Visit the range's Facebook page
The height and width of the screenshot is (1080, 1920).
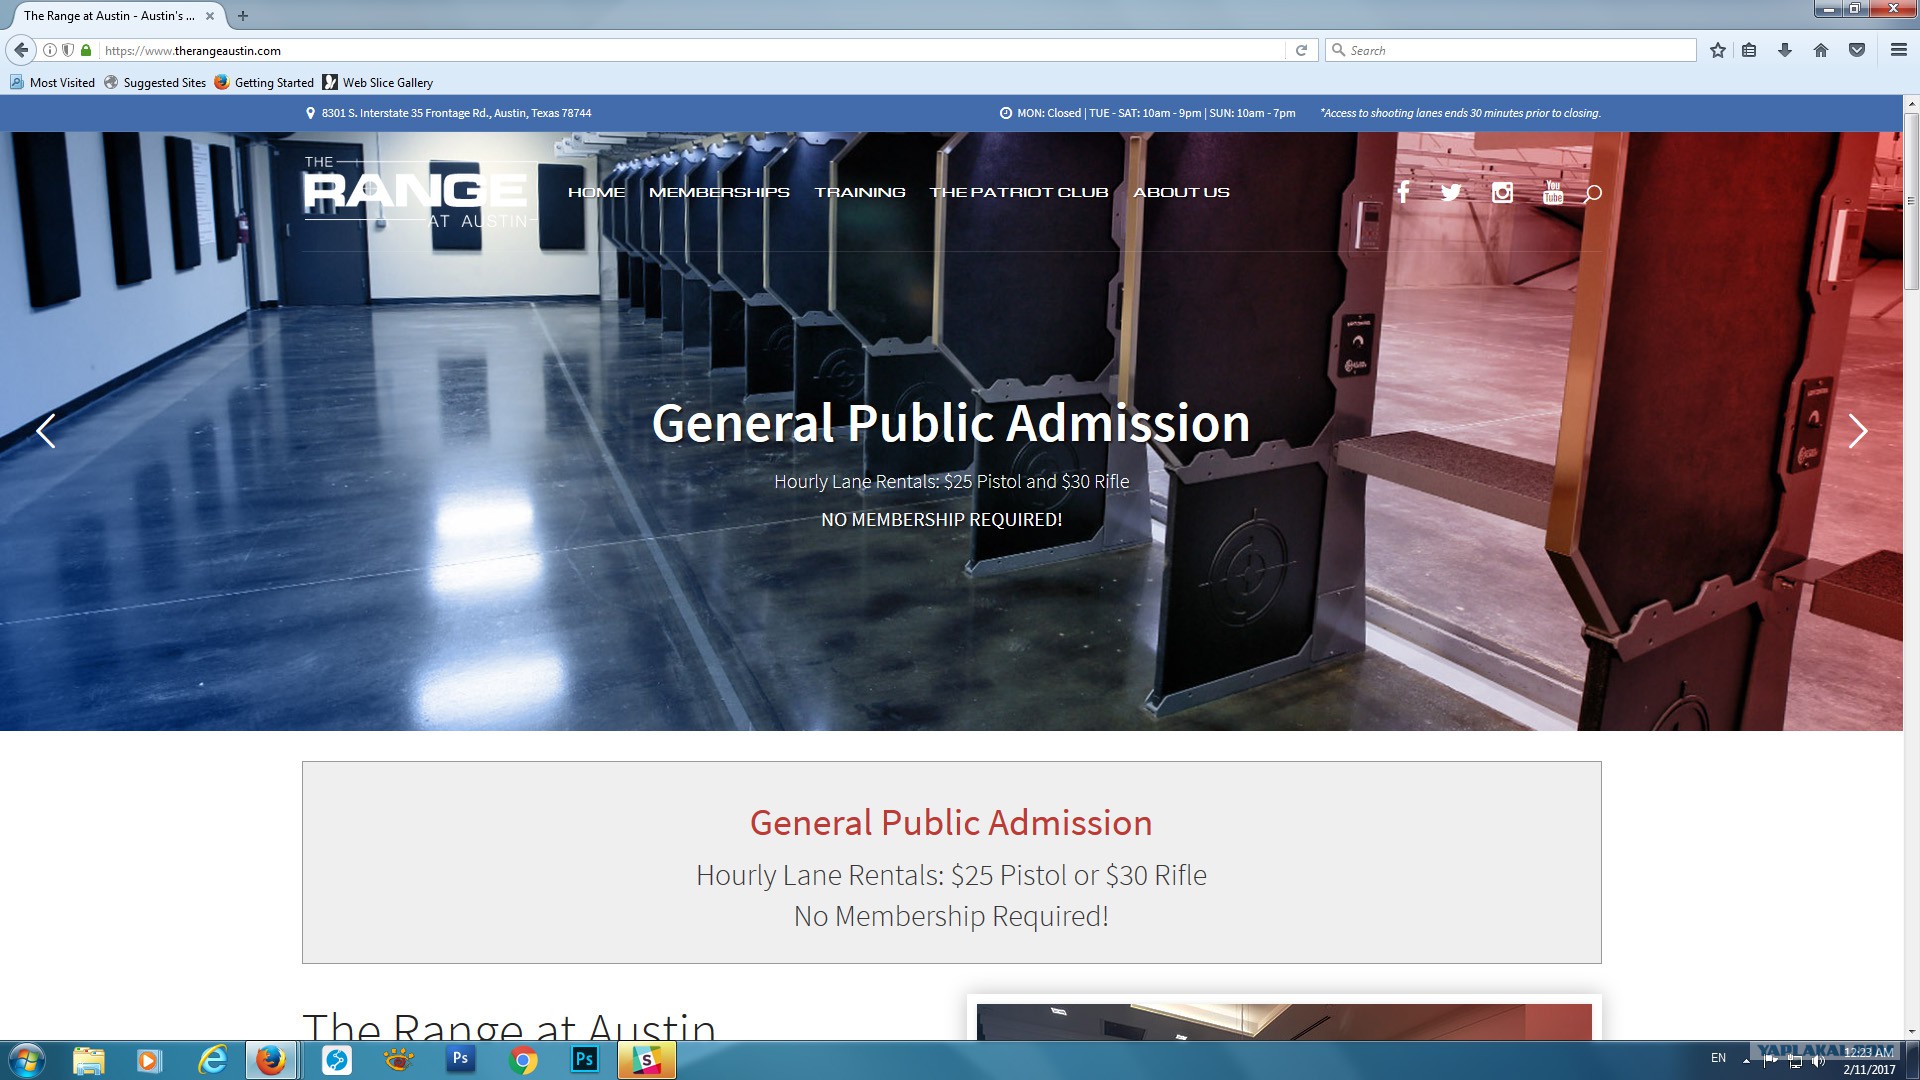coord(1404,192)
